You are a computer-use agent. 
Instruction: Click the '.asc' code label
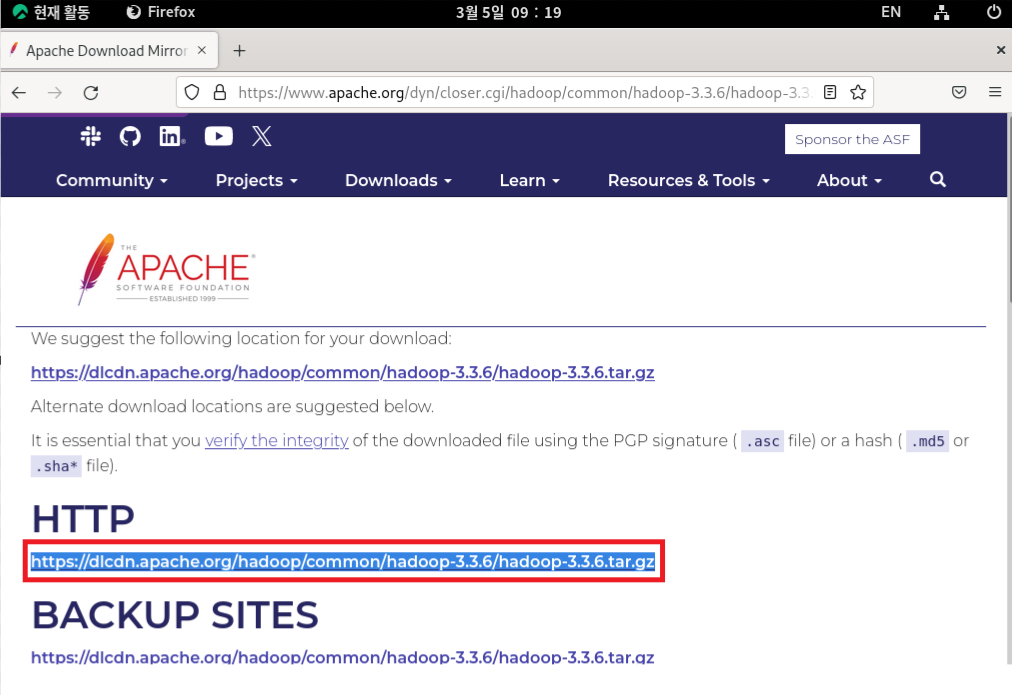click(x=762, y=441)
